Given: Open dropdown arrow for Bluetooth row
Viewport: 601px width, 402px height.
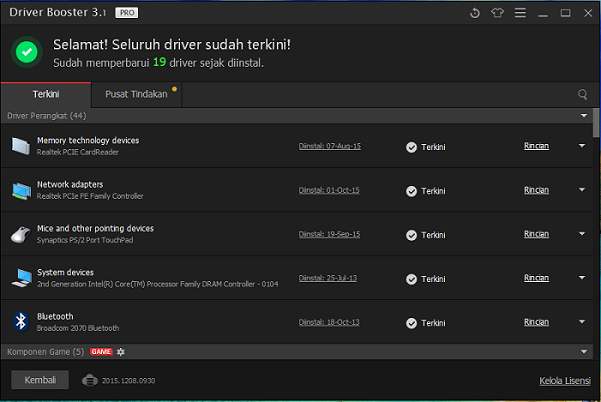Looking at the screenshot, I should point(582,322).
